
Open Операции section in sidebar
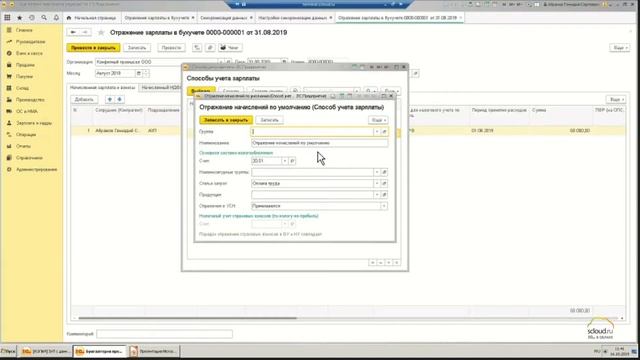point(26,134)
